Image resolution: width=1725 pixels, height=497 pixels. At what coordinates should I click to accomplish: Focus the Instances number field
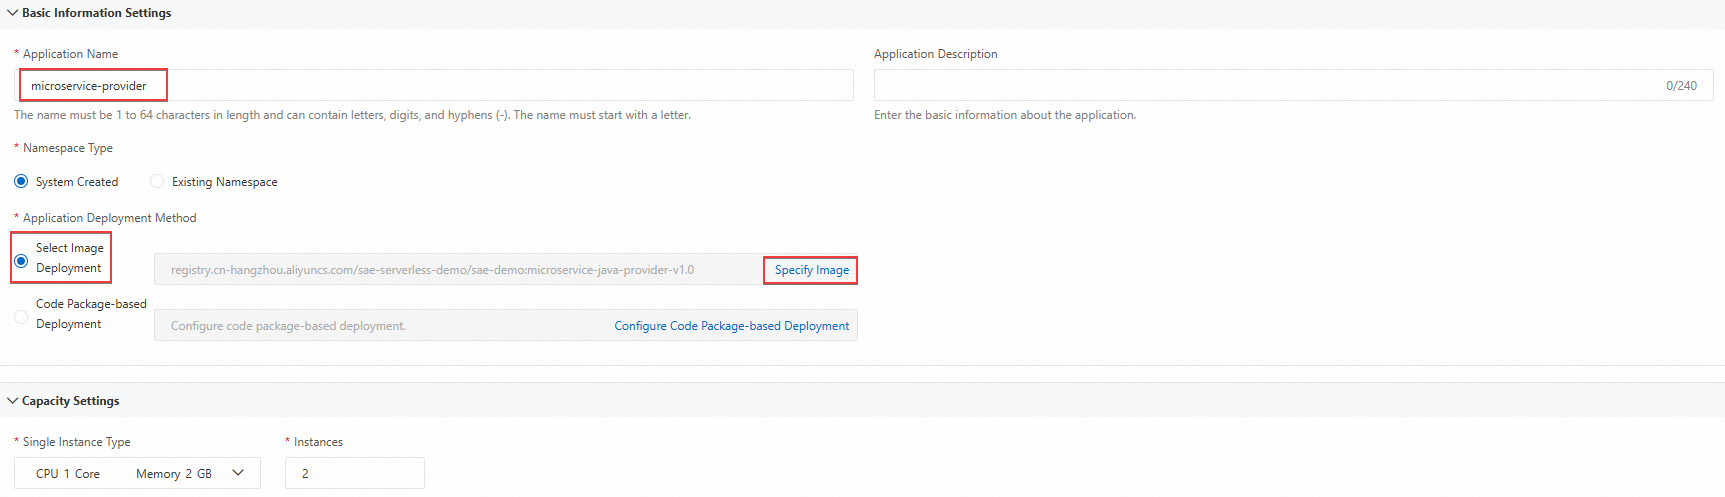[354, 473]
